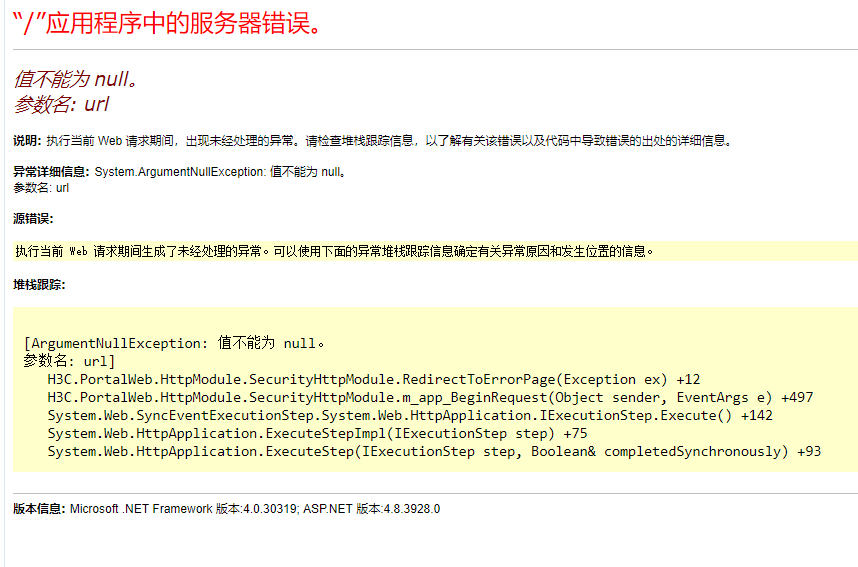The height and width of the screenshot is (567, 858).
Task: Click the bold '说明:' label
Action: pos(28,141)
